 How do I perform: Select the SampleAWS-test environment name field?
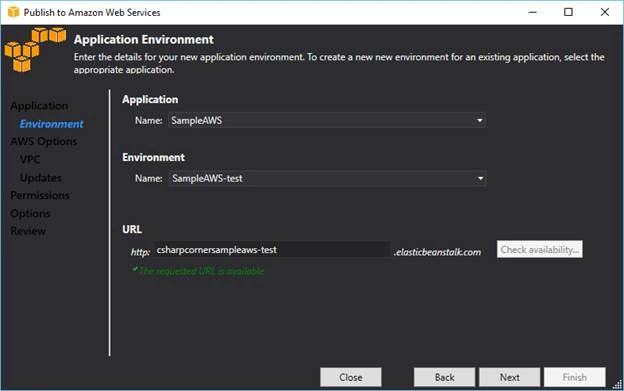[327, 179]
